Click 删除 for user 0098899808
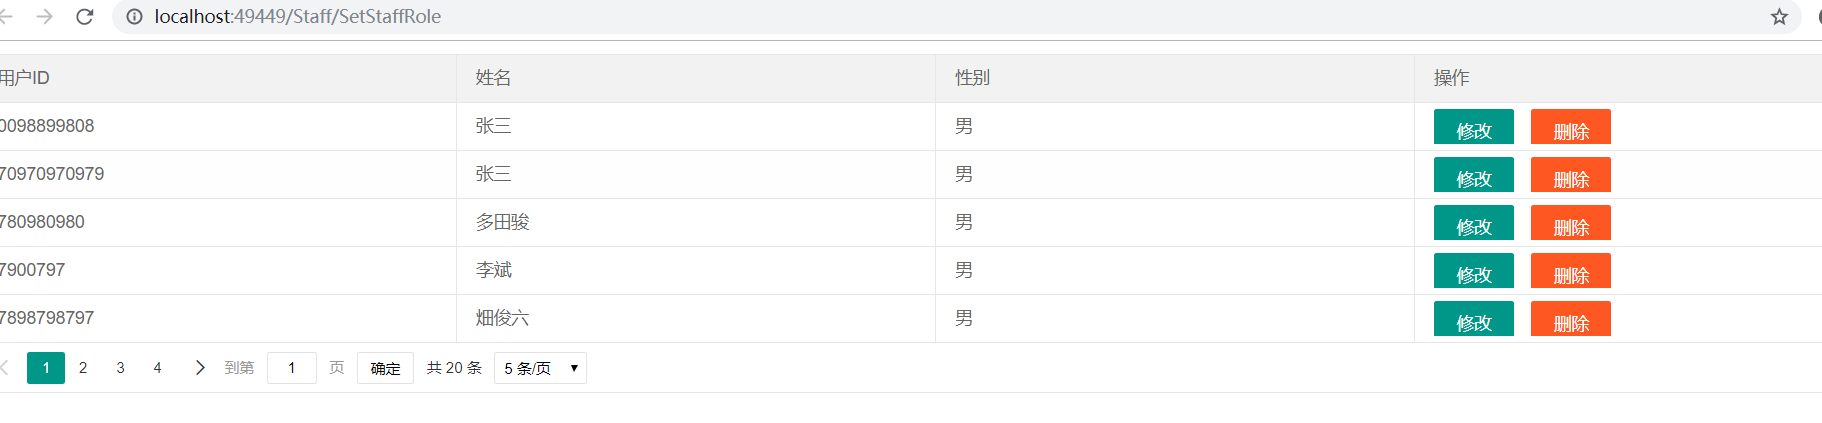The width and height of the screenshot is (1822, 423). tap(1570, 127)
